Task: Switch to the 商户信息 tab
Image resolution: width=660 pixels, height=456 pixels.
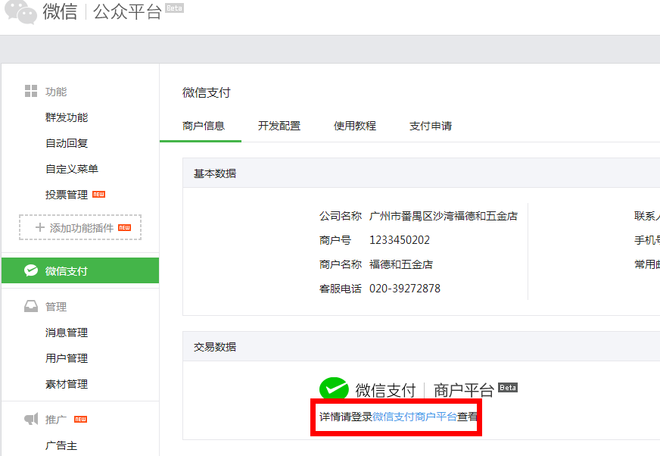Action: [x=203, y=125]
